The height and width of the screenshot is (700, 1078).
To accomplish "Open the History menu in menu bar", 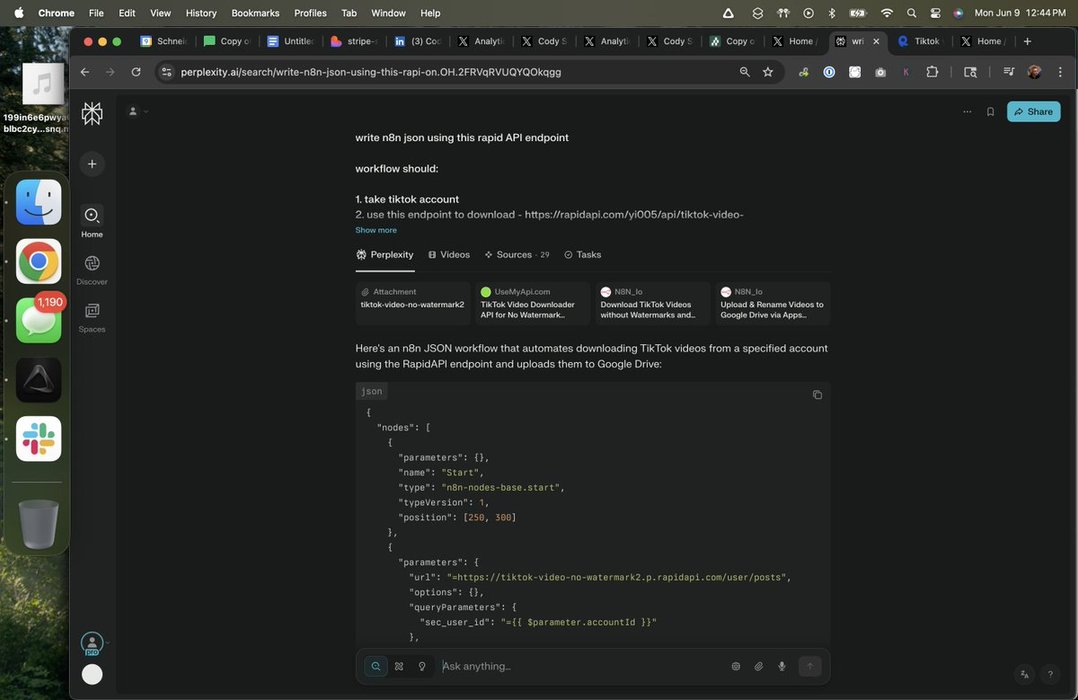I will coord(201,13).
